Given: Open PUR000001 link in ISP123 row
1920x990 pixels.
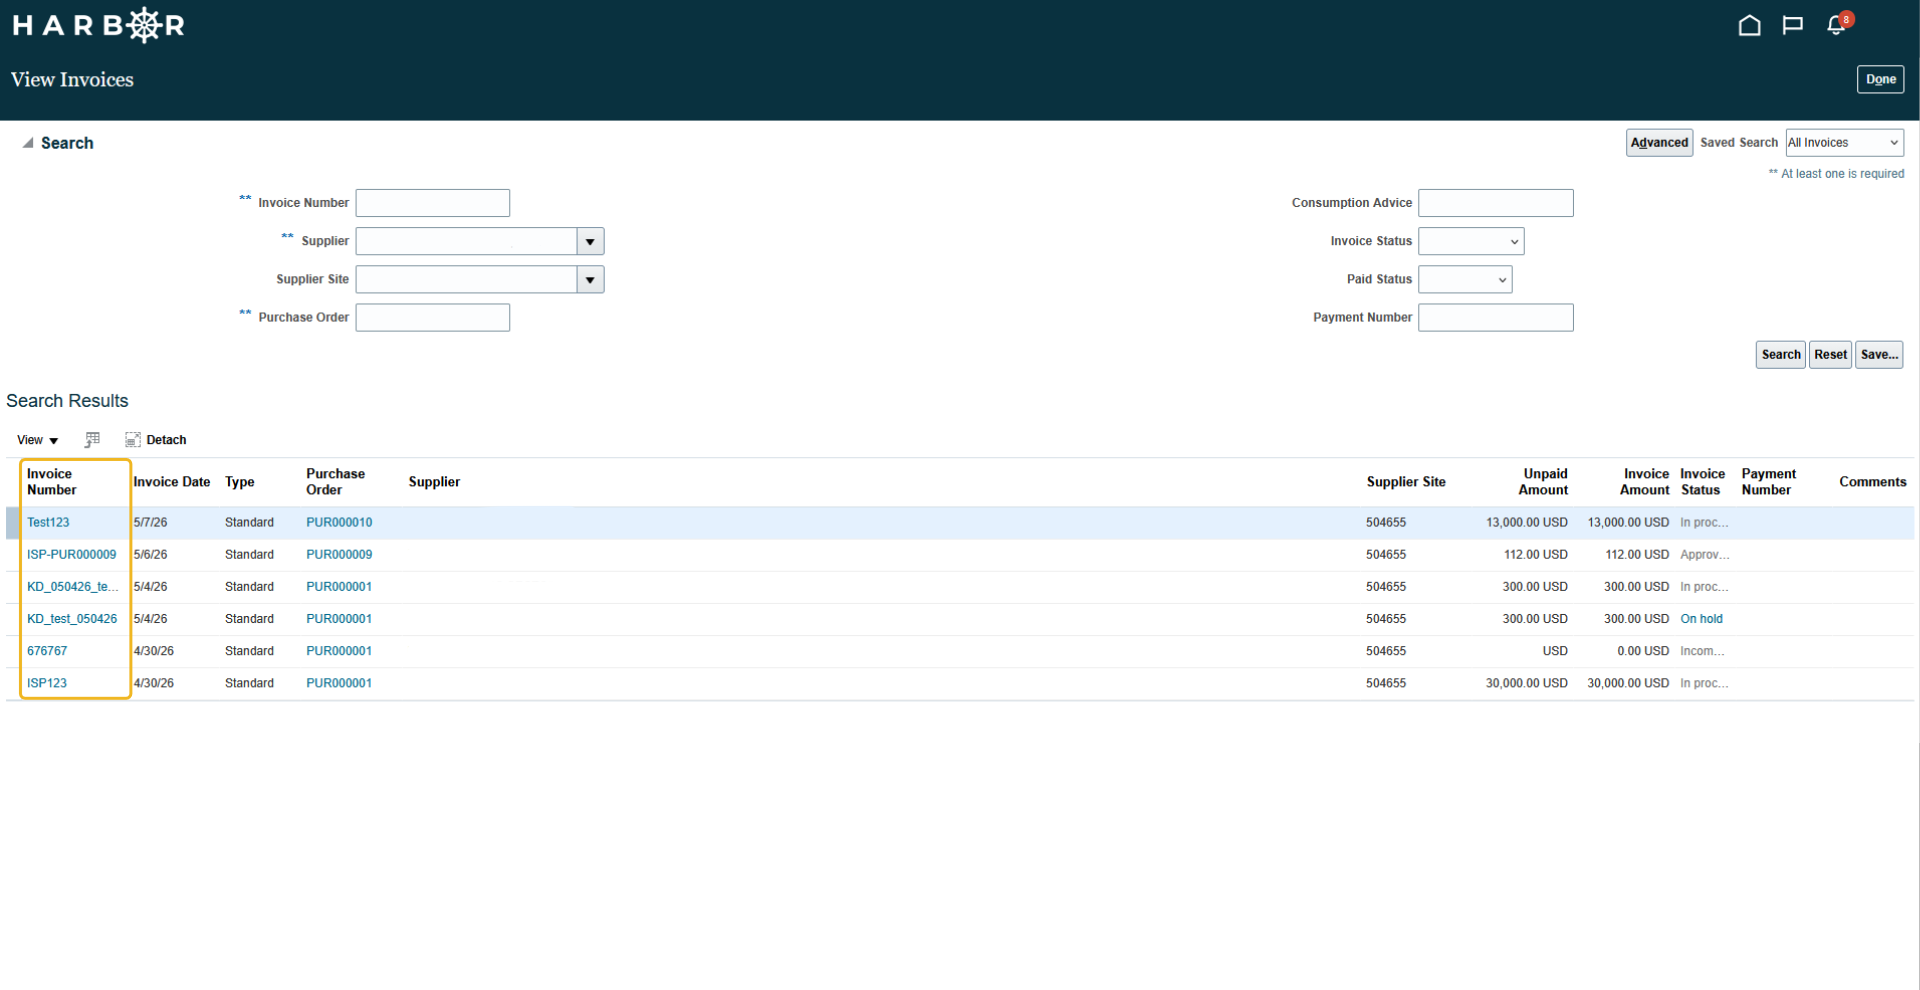Looking at the screenshot, I should [339, 683].
